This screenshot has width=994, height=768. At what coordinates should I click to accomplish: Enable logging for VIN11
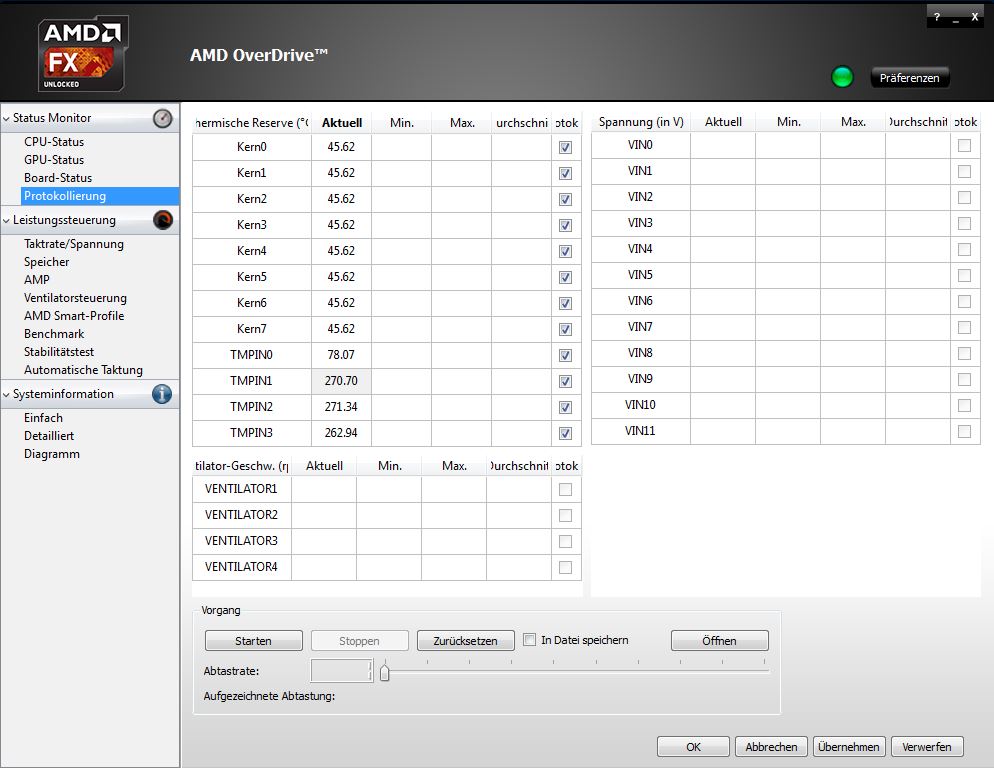click(964, 431)
